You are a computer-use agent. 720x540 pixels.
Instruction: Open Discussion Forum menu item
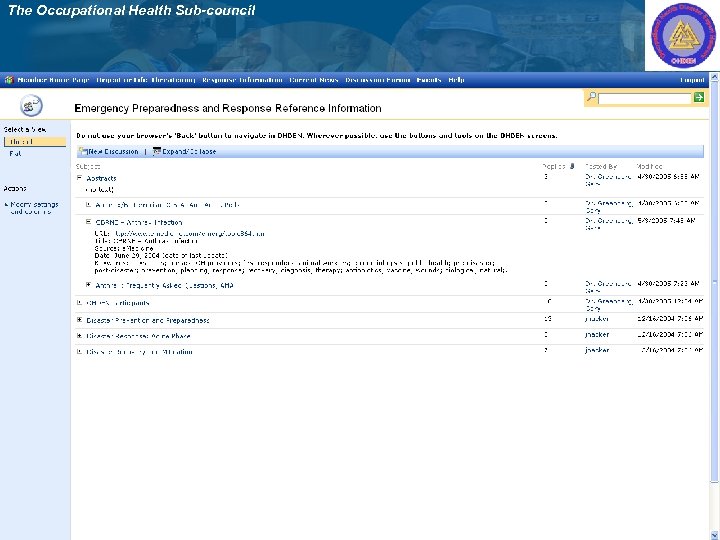[x=377, y=80]
